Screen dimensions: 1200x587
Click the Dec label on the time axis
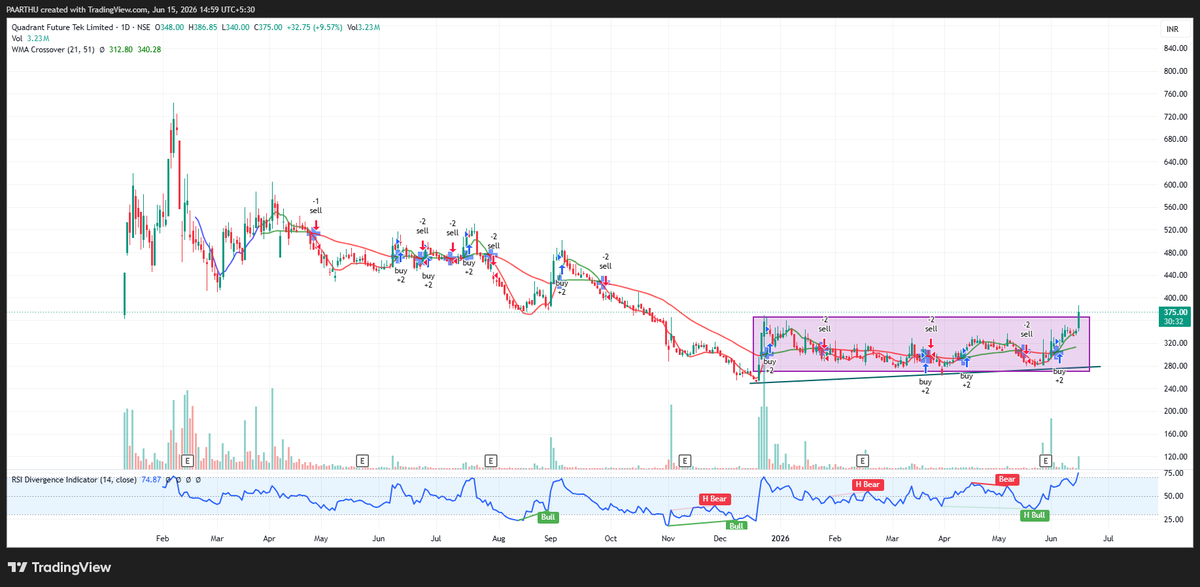[720, 537]
